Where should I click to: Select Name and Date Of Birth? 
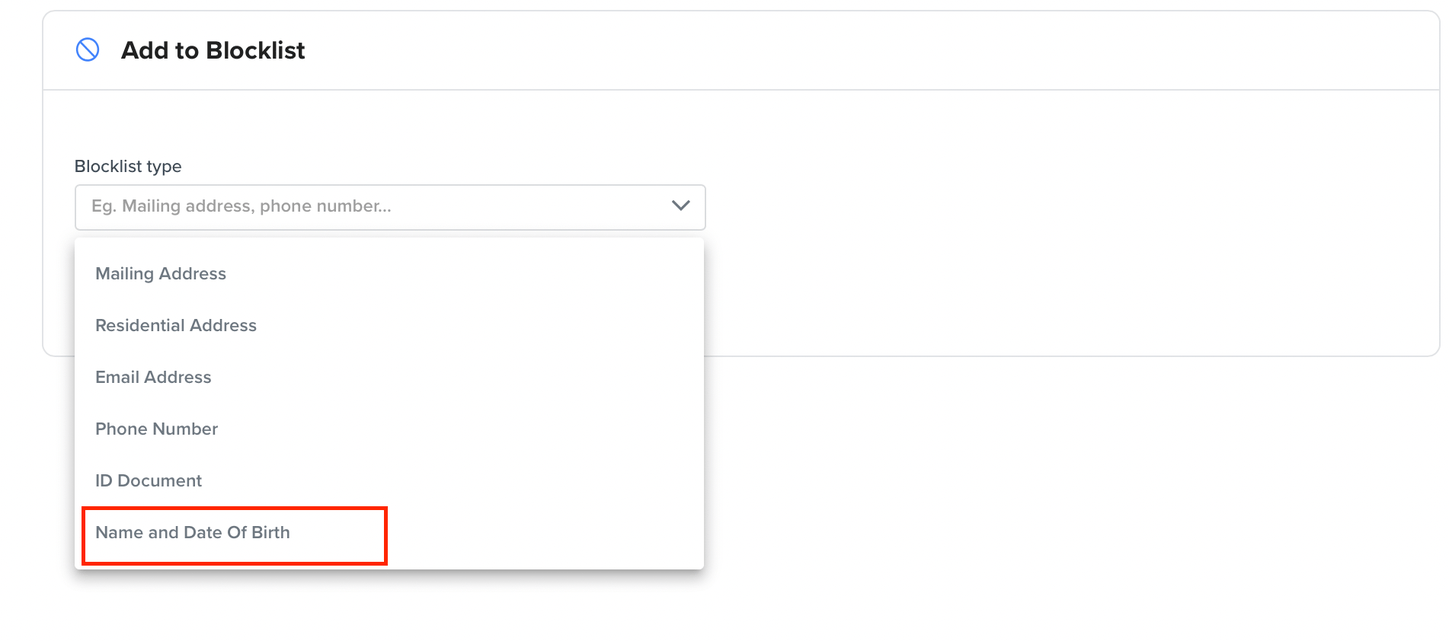pos(389,533)
